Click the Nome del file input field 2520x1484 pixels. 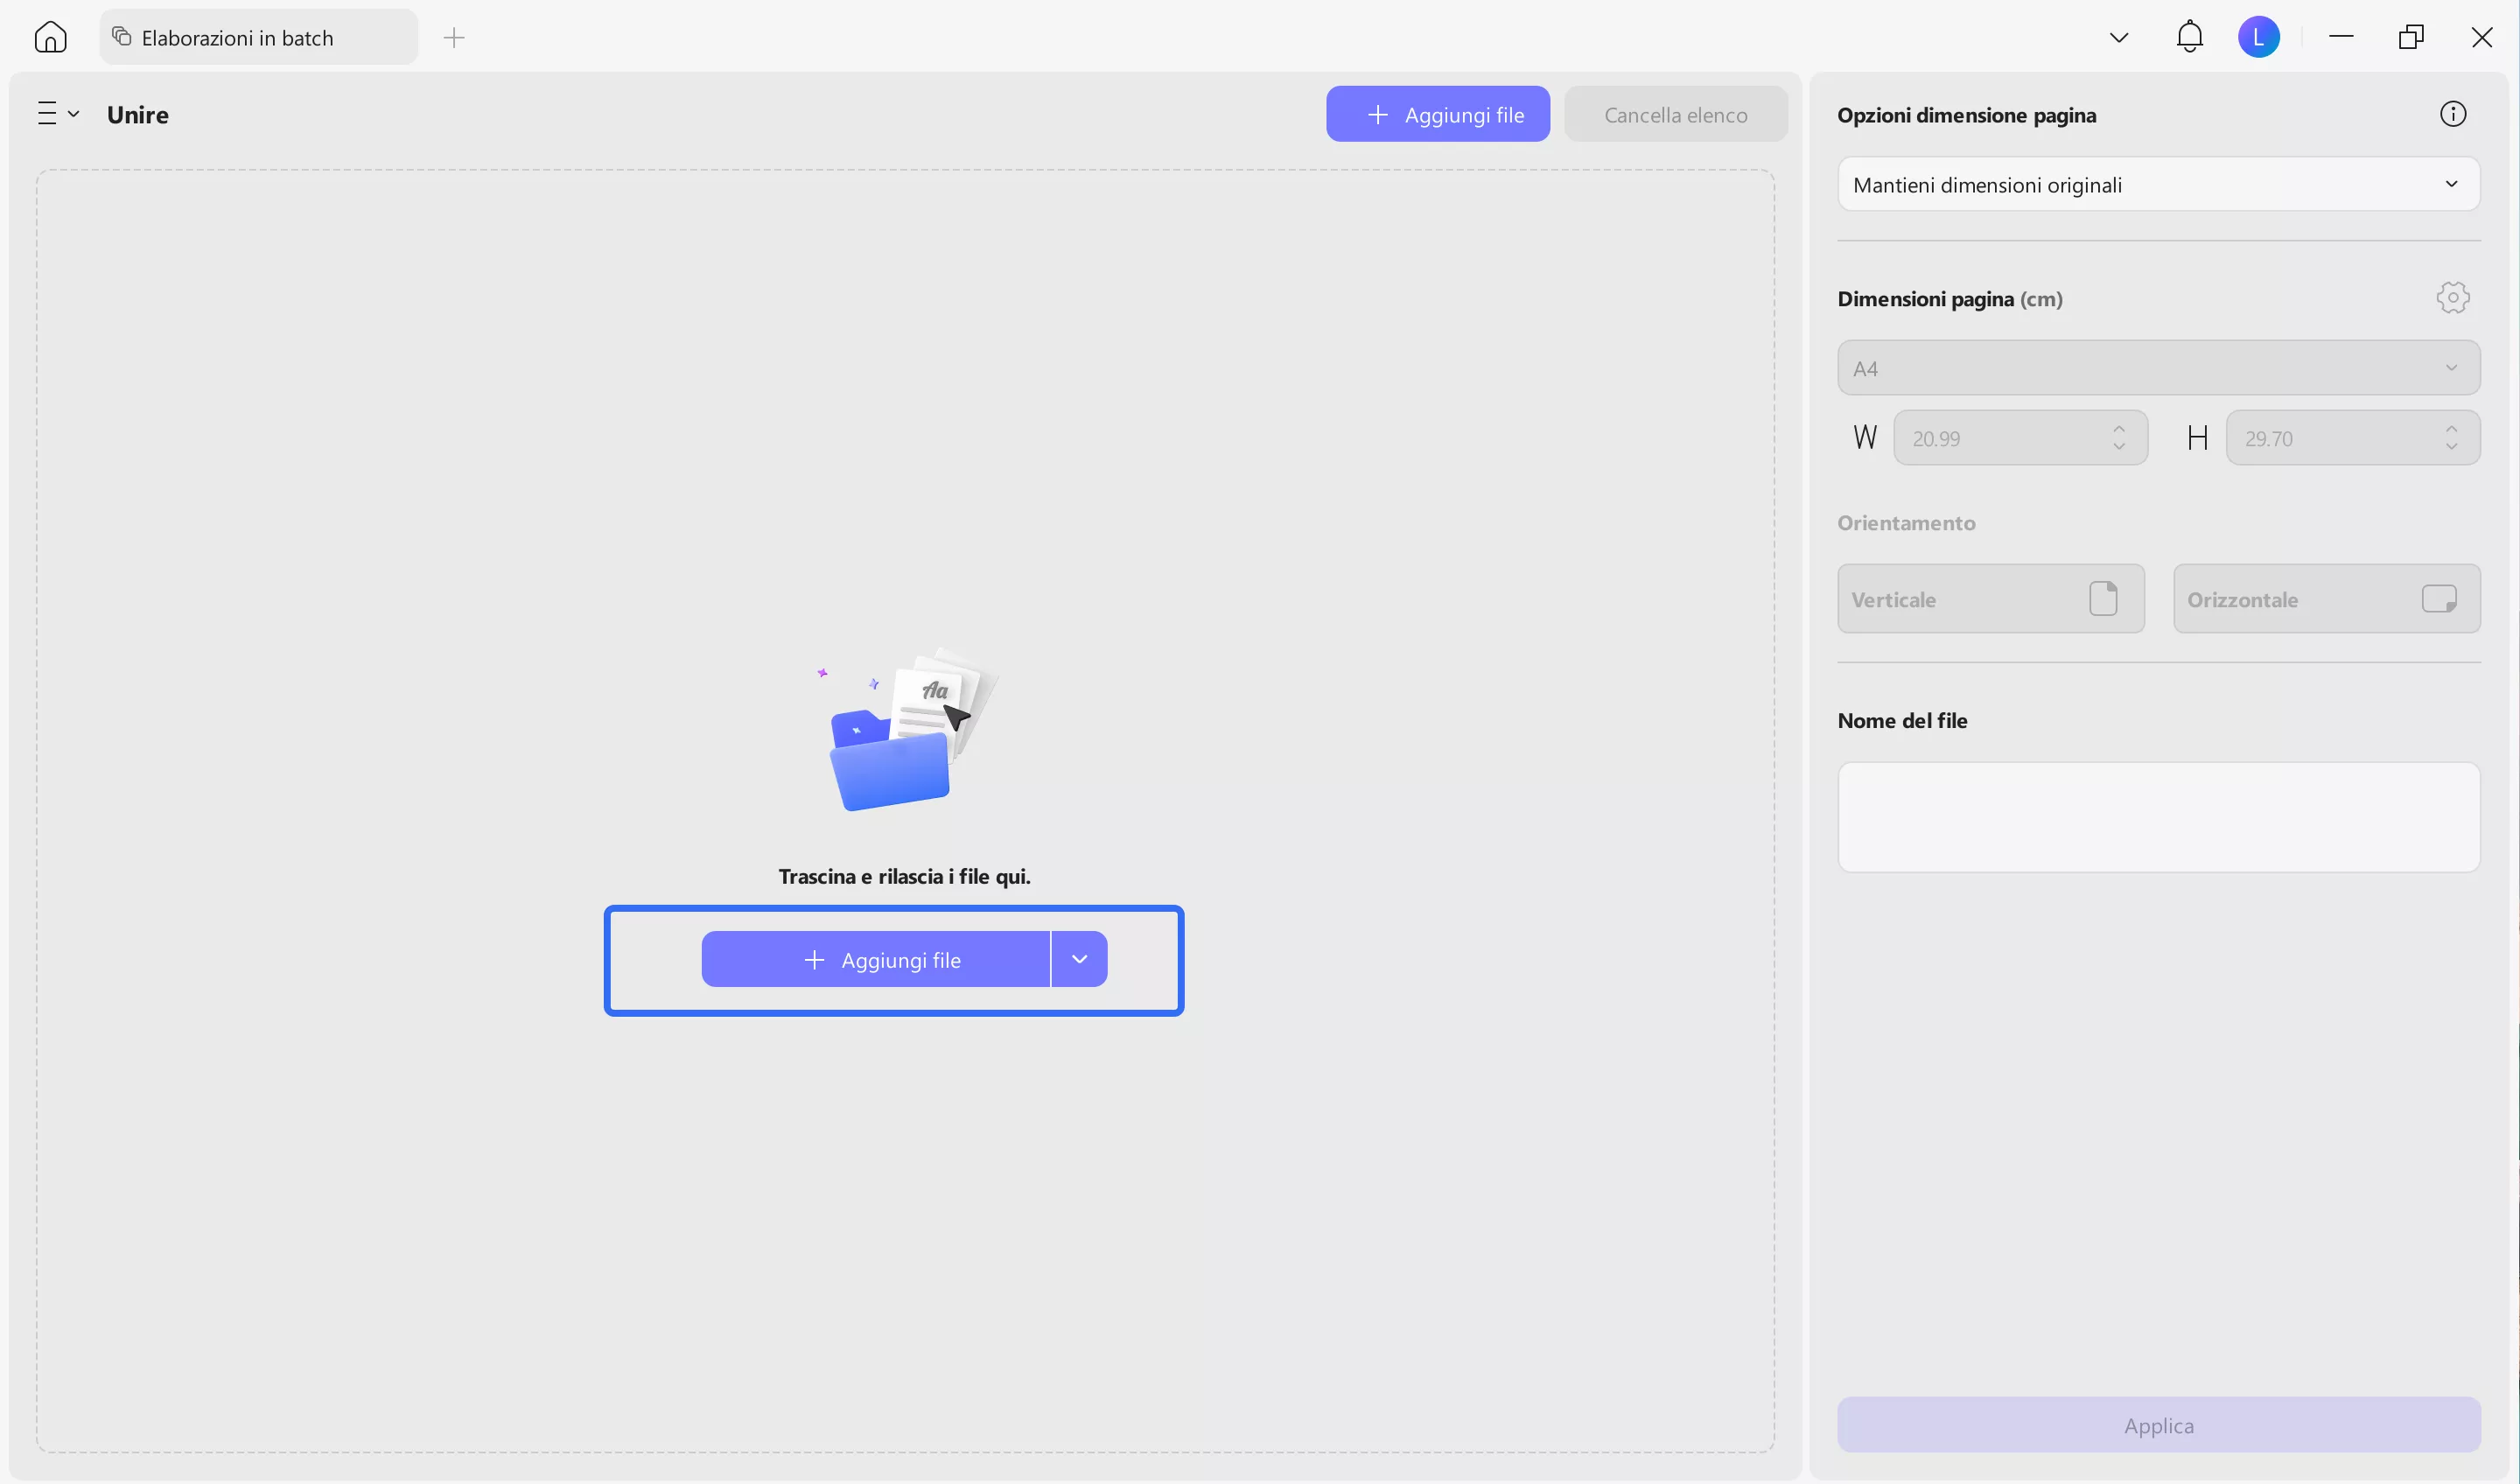2157,816
